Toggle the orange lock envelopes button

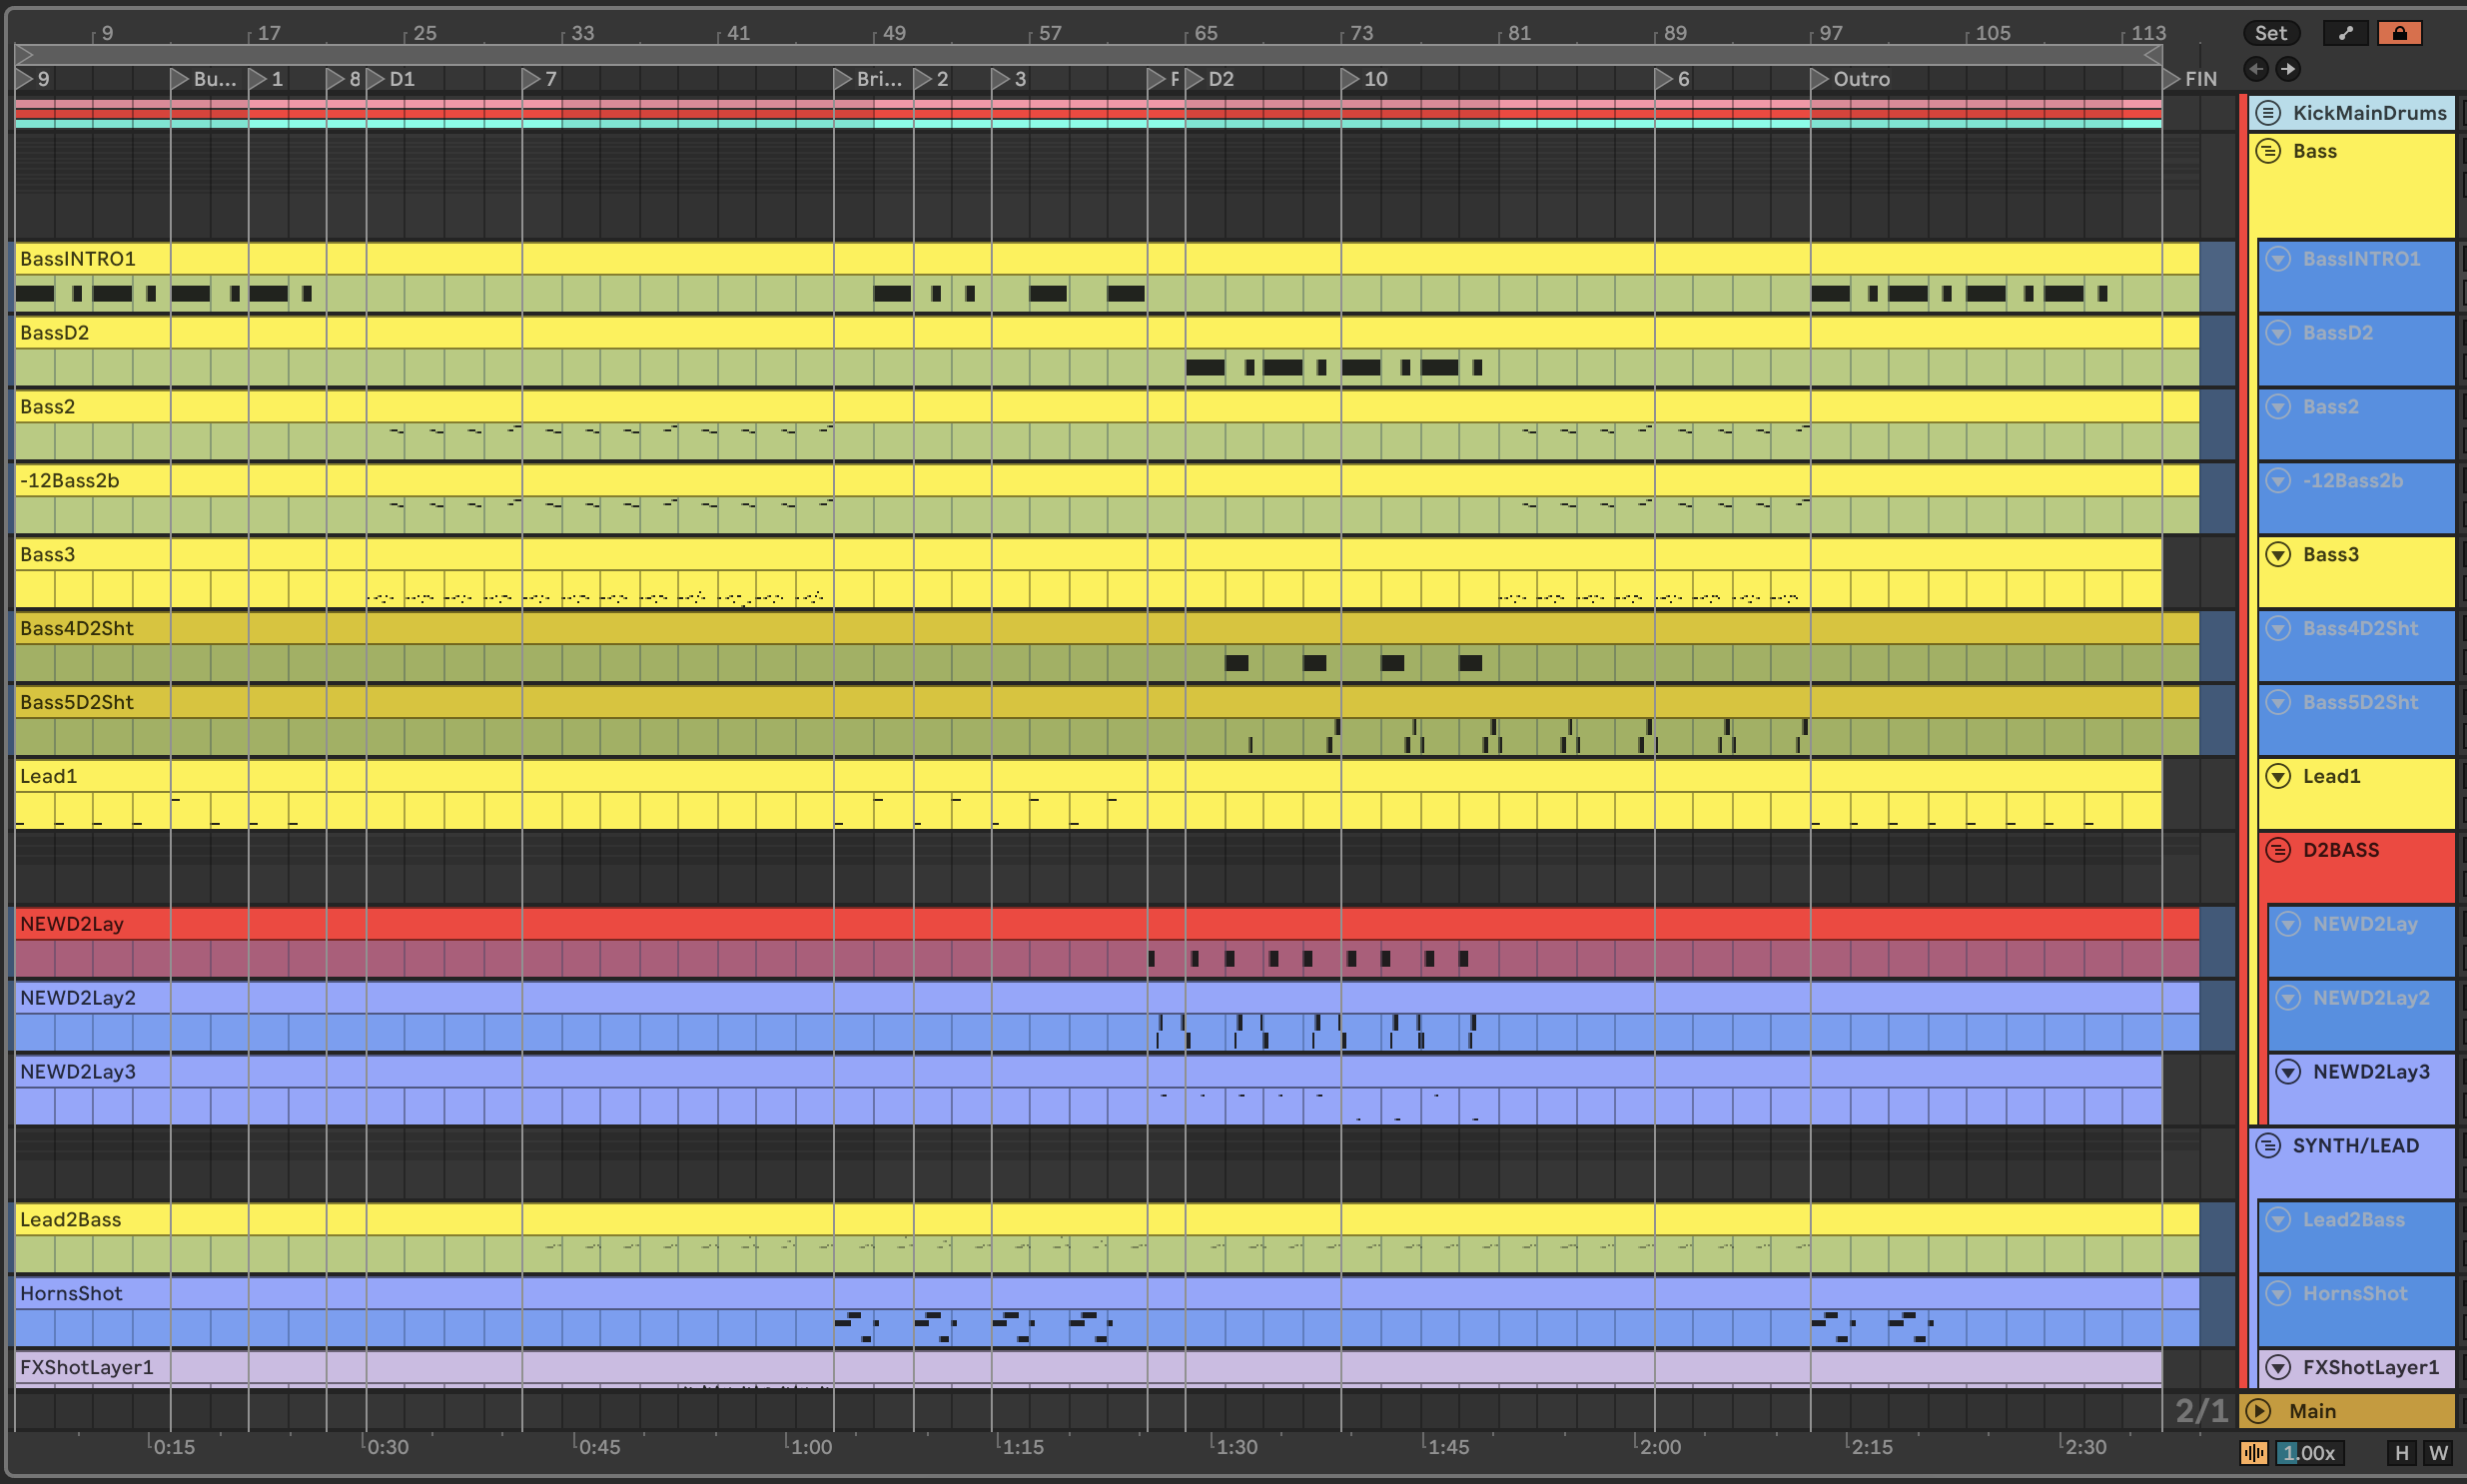coord(2399,33)
